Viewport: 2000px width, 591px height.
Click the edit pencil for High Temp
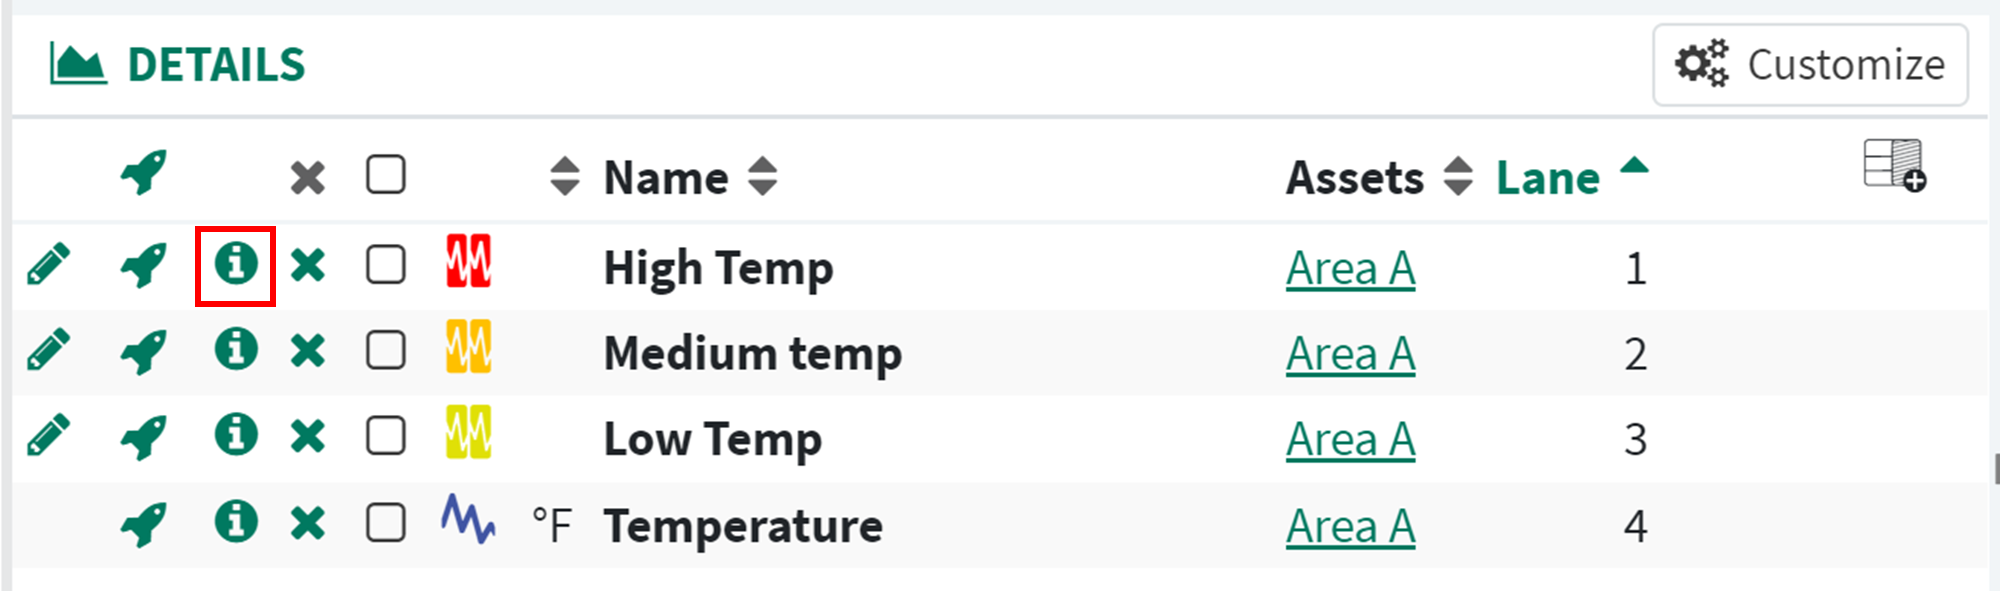49,265
